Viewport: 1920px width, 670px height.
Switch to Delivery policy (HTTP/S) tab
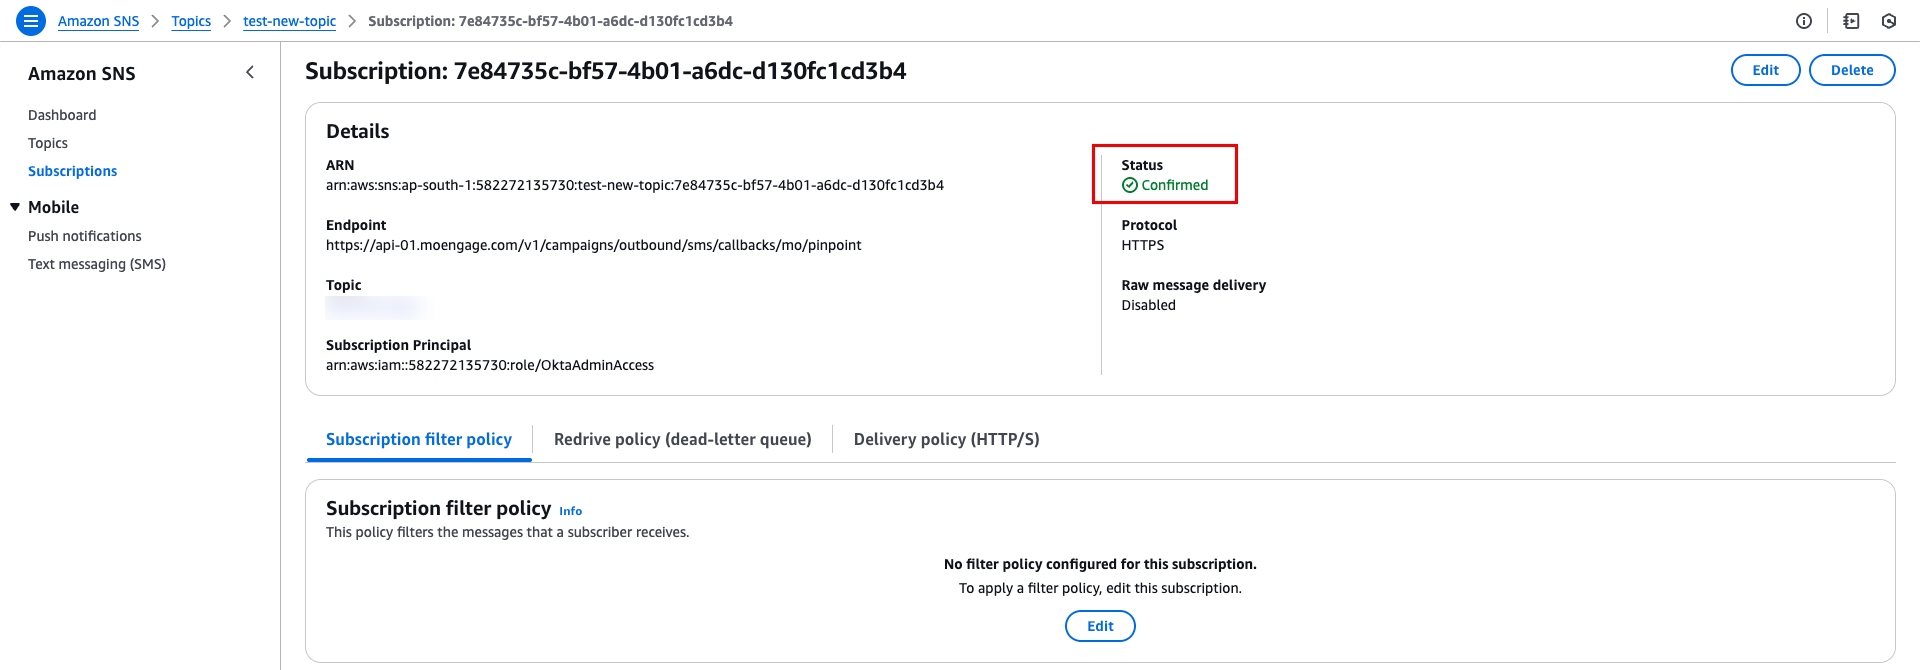(x=947, y=439)
